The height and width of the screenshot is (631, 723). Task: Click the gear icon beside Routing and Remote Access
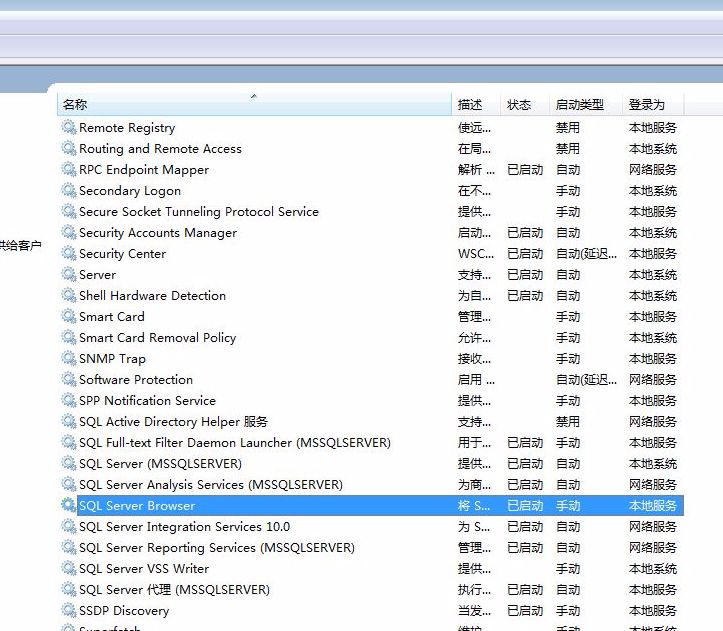(x=69, y=148)
